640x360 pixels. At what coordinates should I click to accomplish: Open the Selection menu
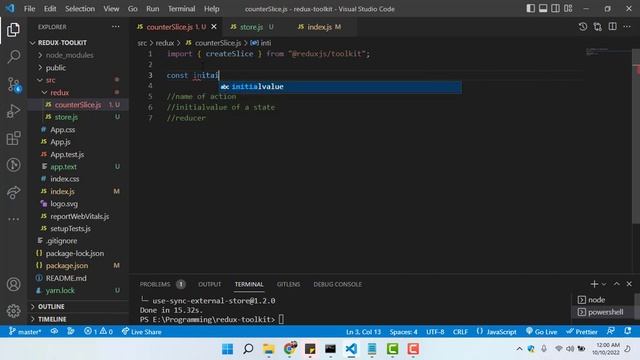tap(80, 9)
